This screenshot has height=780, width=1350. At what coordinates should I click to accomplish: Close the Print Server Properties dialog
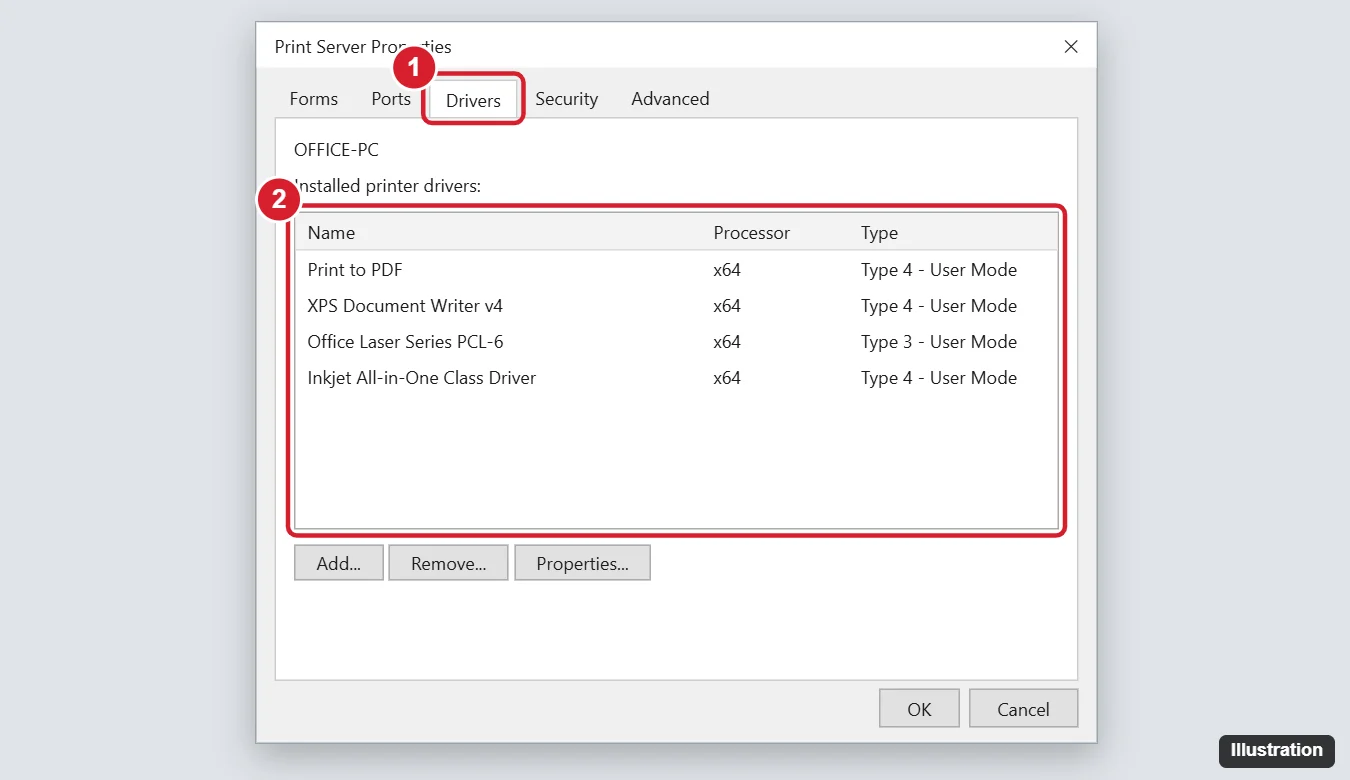1071,47
